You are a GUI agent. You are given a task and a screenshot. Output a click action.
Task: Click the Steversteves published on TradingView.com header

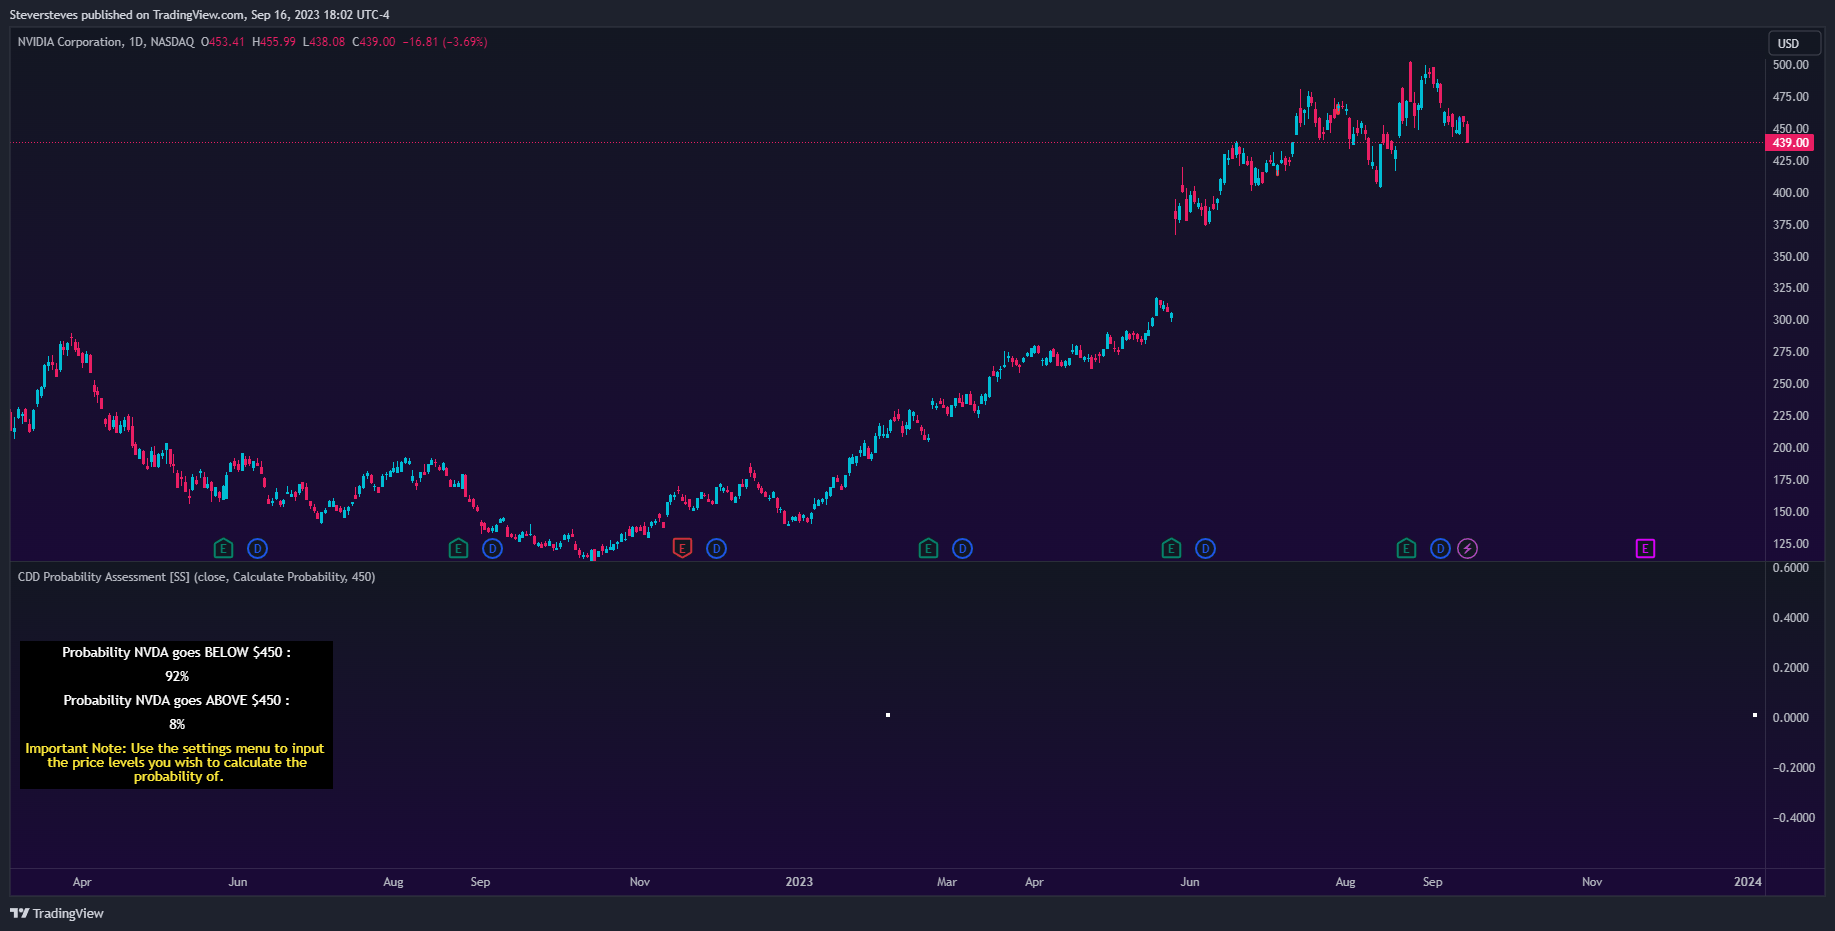tap(200, 15)
